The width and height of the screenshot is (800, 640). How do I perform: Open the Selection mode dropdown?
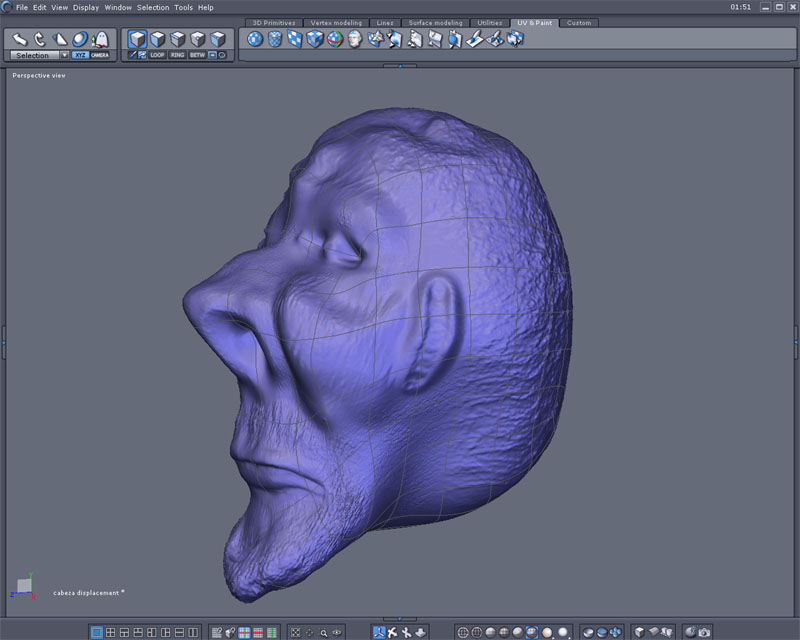65,55
